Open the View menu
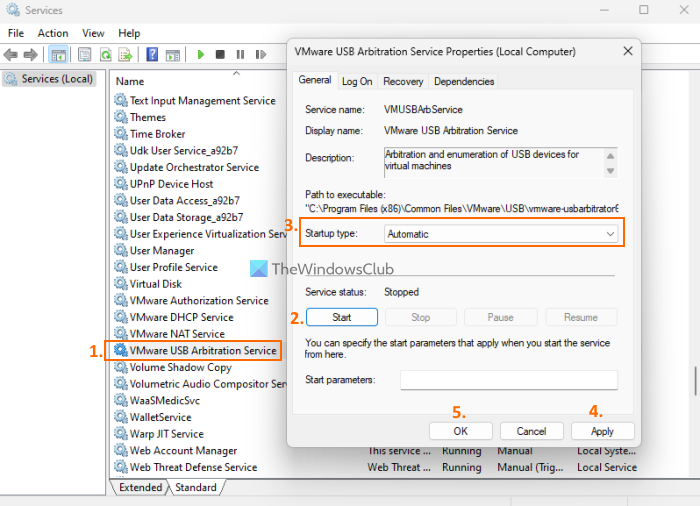Viewport: 700px width, 506px height. [x=93, y=33]
